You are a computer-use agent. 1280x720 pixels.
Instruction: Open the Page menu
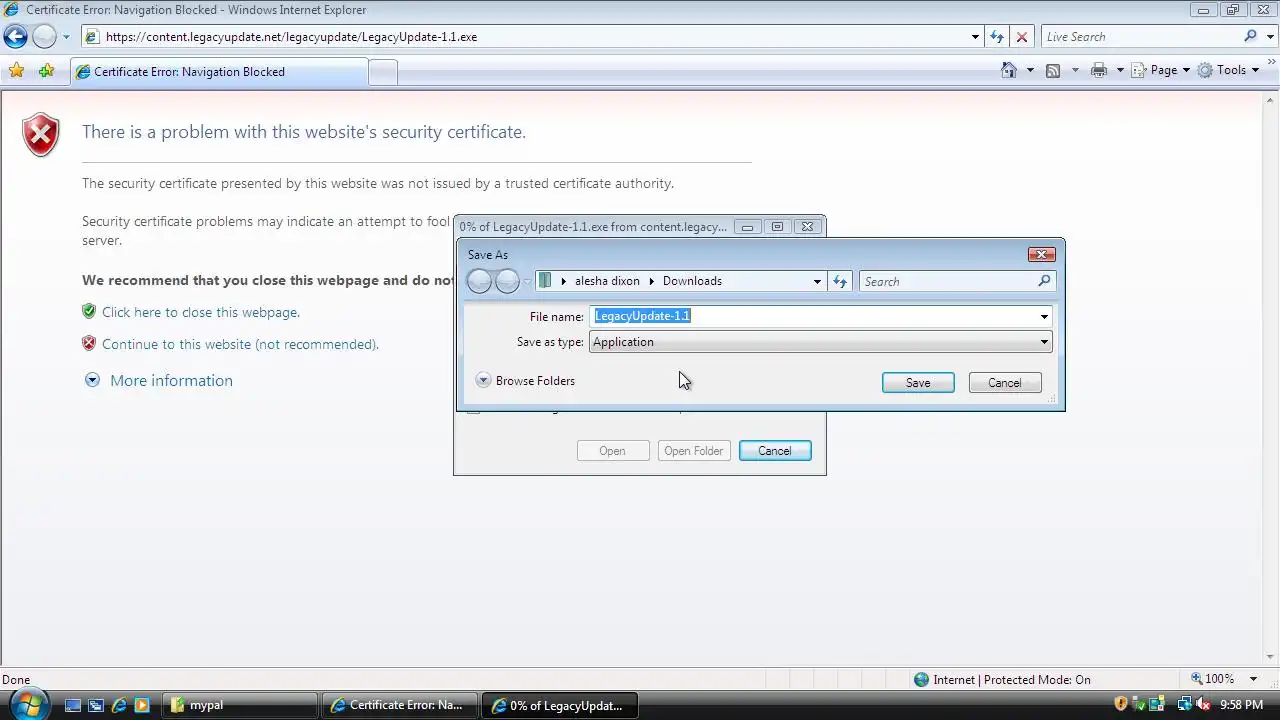[x=1160, y=70]
